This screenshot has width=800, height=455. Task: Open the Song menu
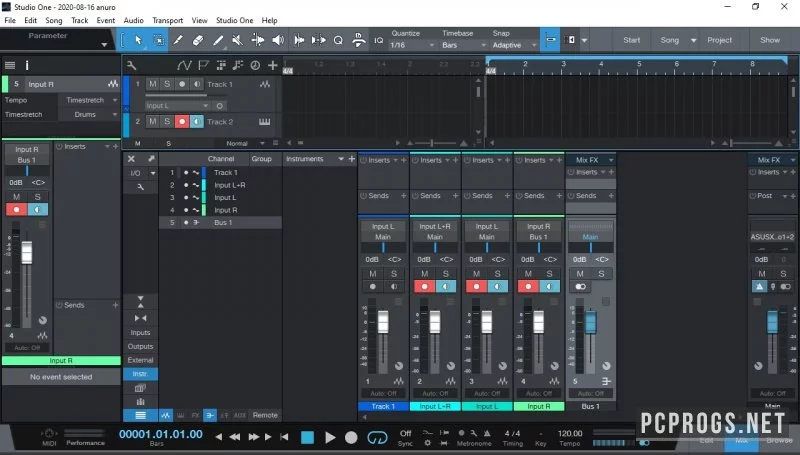coord(54,20)
